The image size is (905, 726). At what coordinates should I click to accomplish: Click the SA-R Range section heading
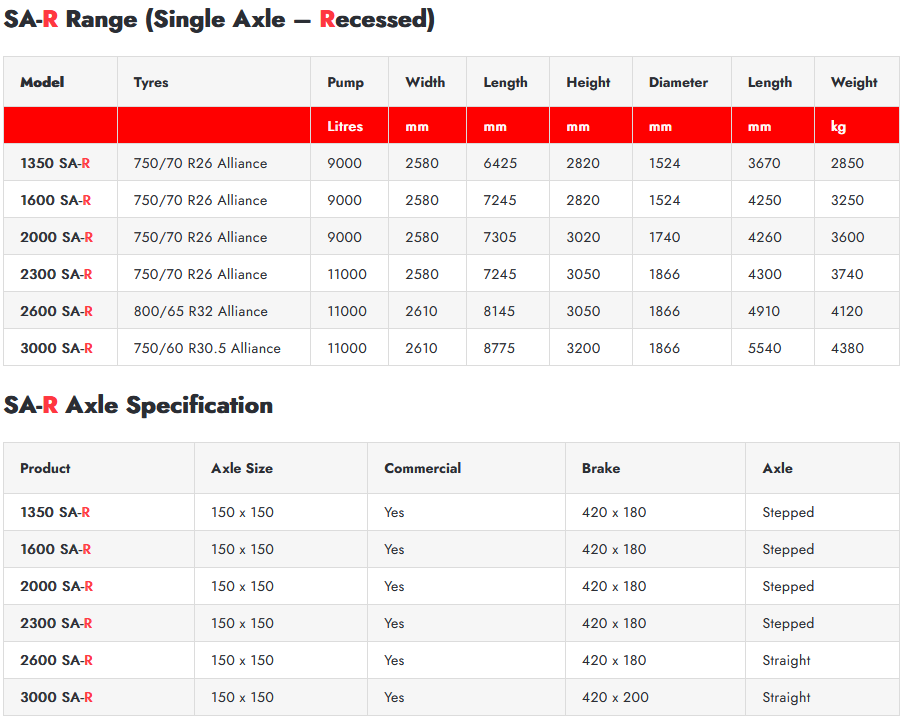(219, 20)
